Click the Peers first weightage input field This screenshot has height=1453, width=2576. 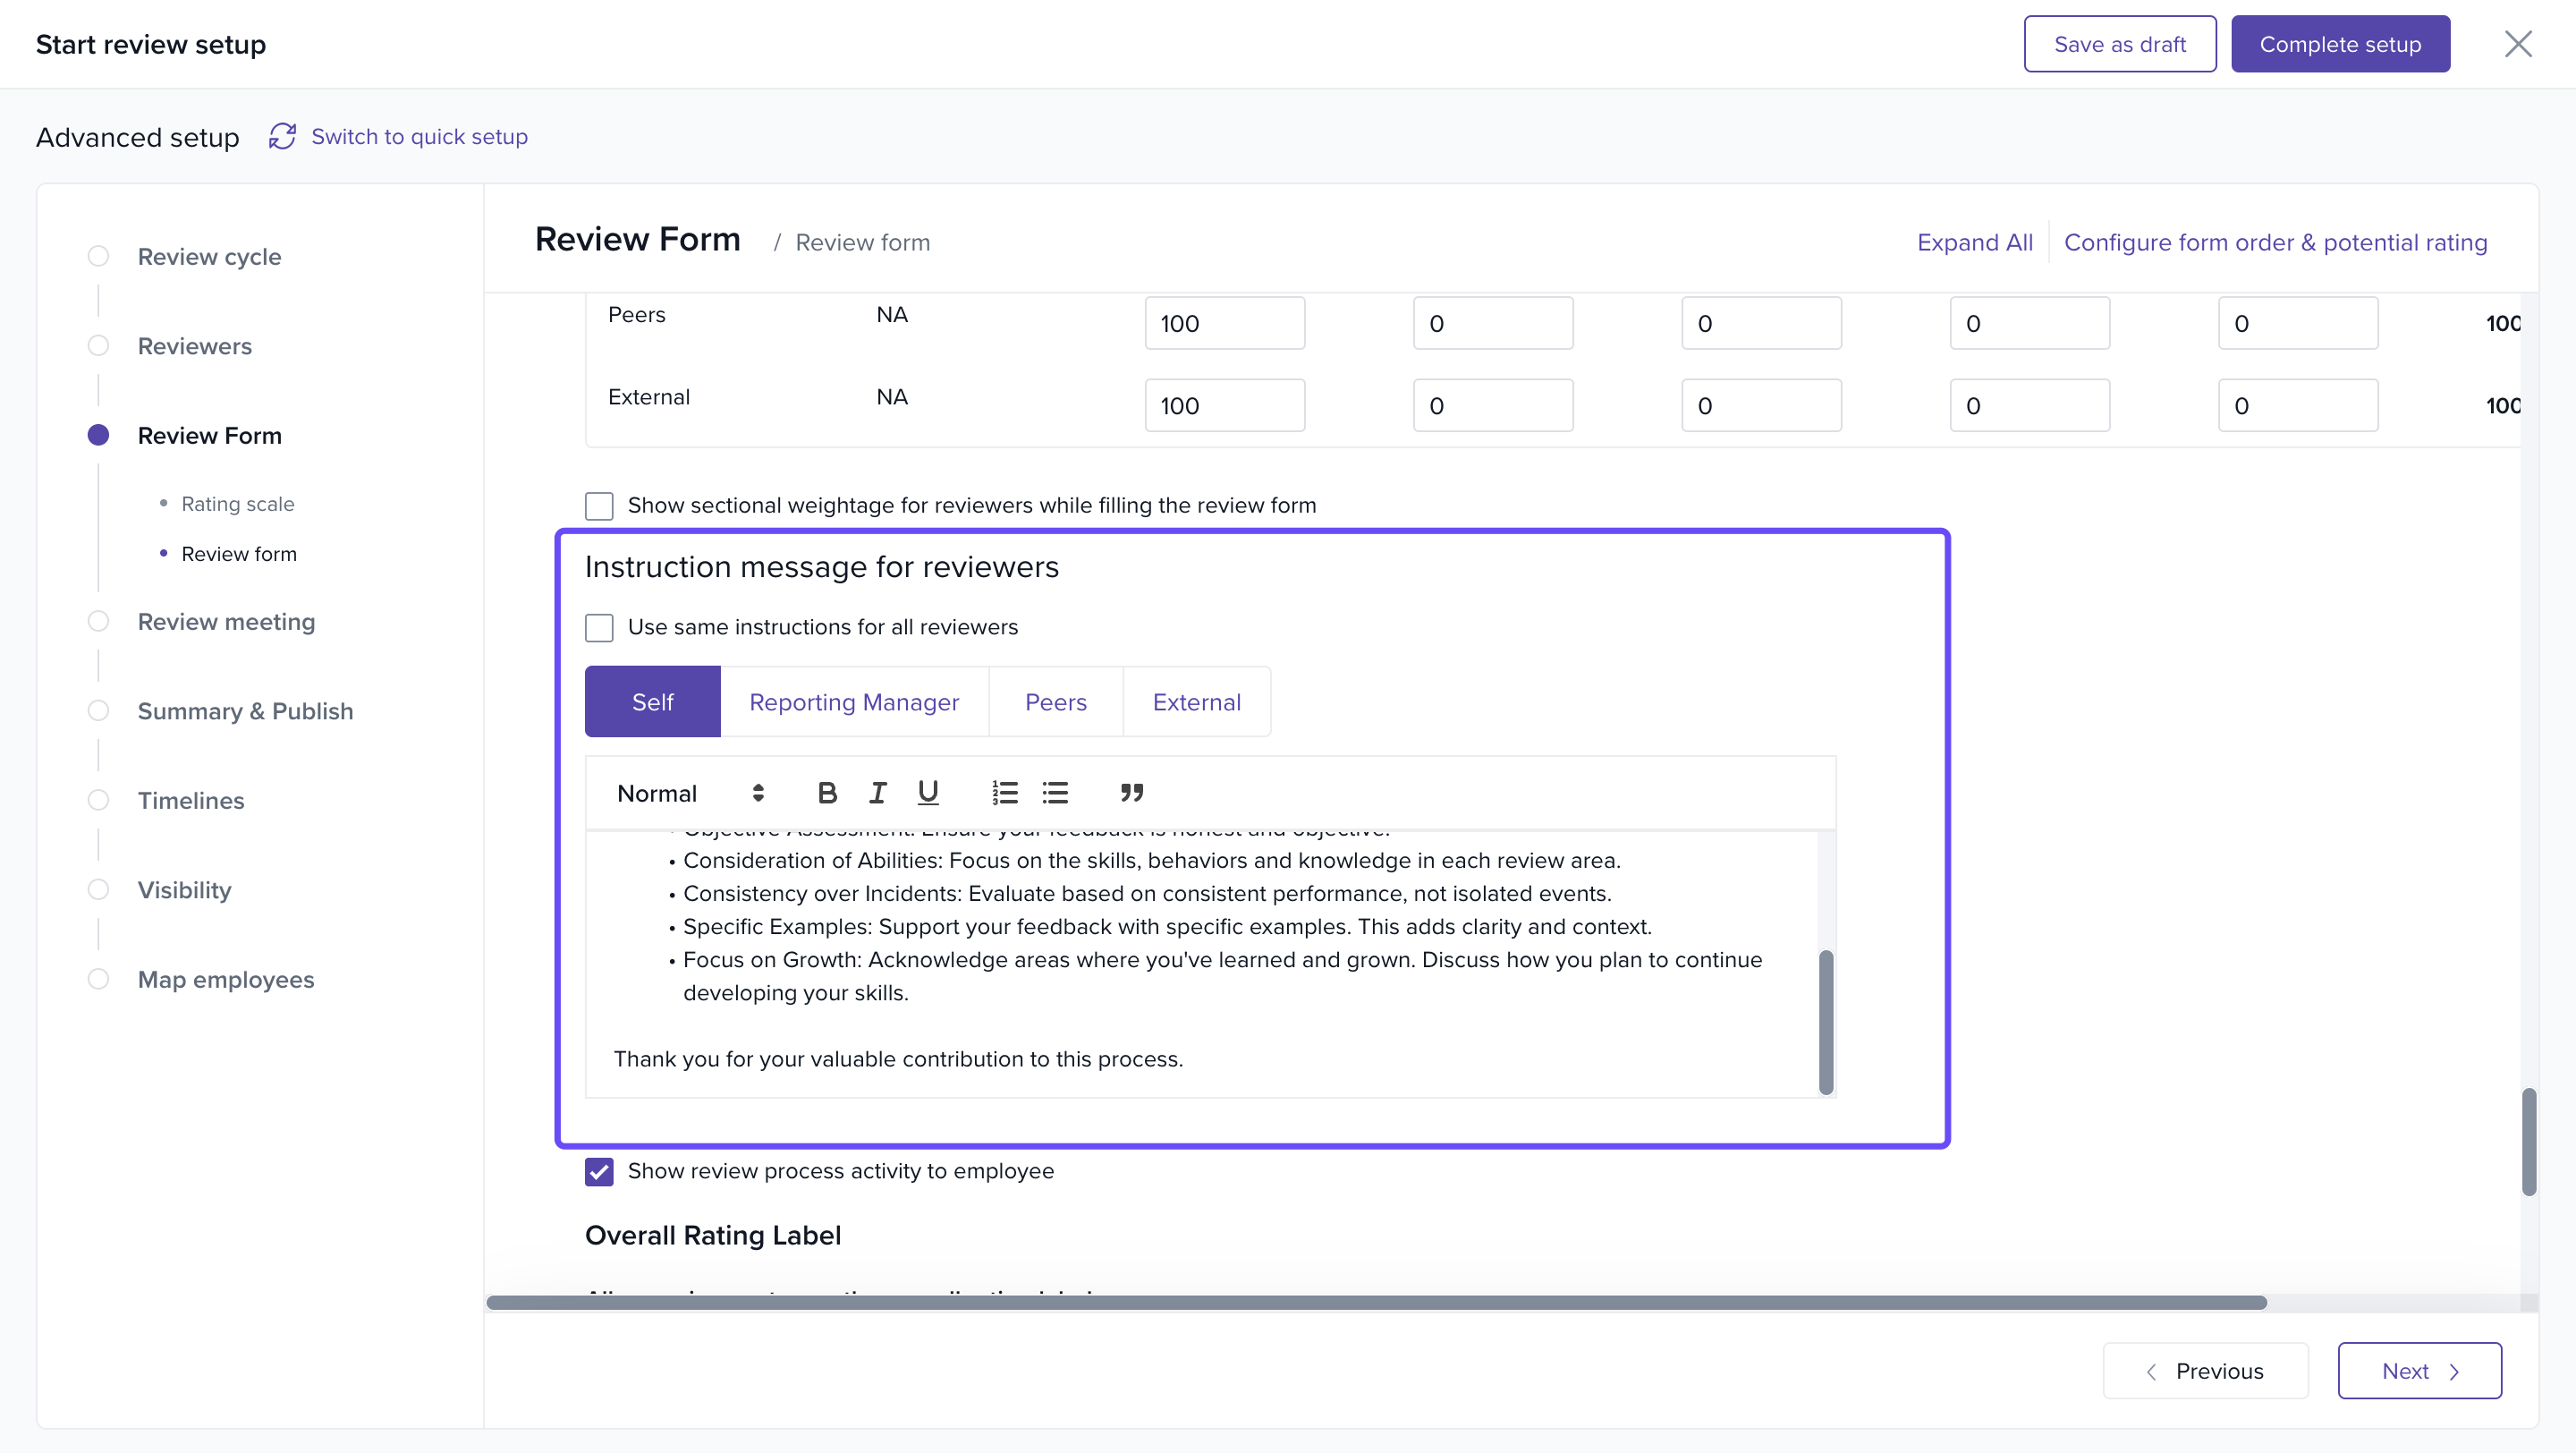pos(1224,324)
